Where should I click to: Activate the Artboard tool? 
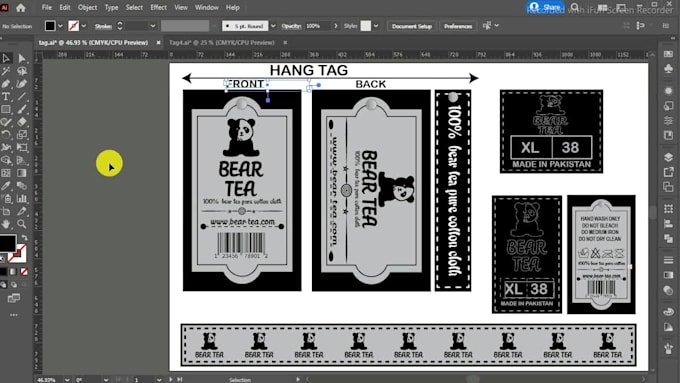(x=6, y=212)
